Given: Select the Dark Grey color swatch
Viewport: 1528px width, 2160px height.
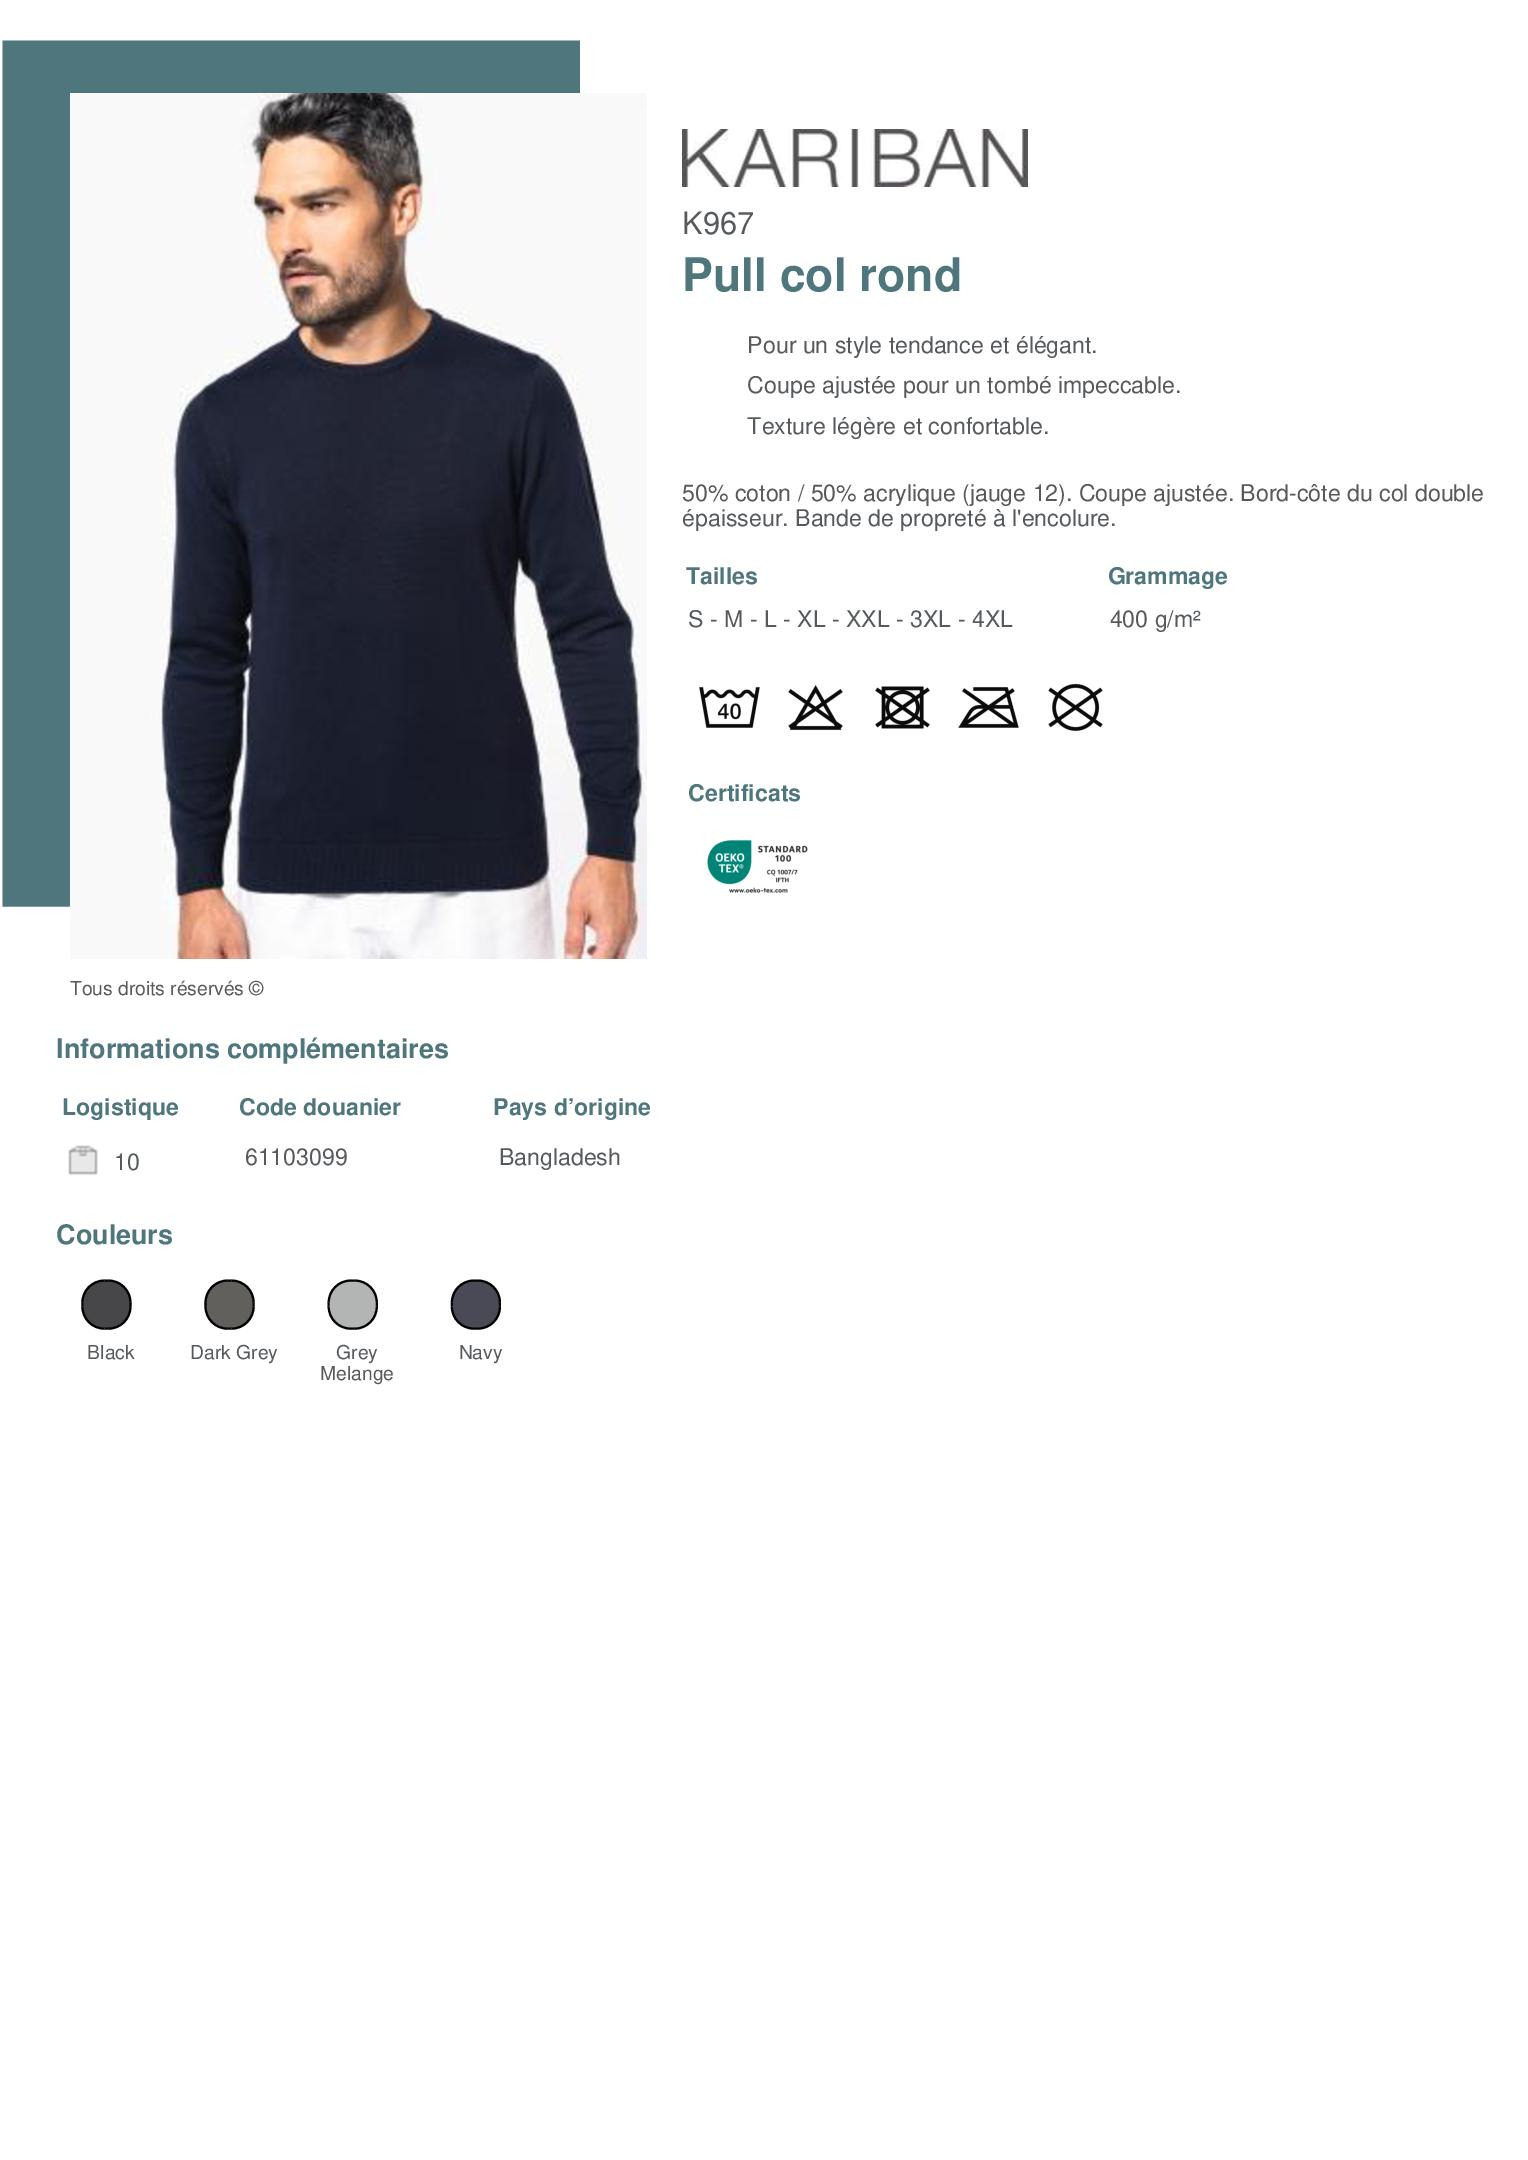Looking at the screenshot, I should pos(230,1304).
